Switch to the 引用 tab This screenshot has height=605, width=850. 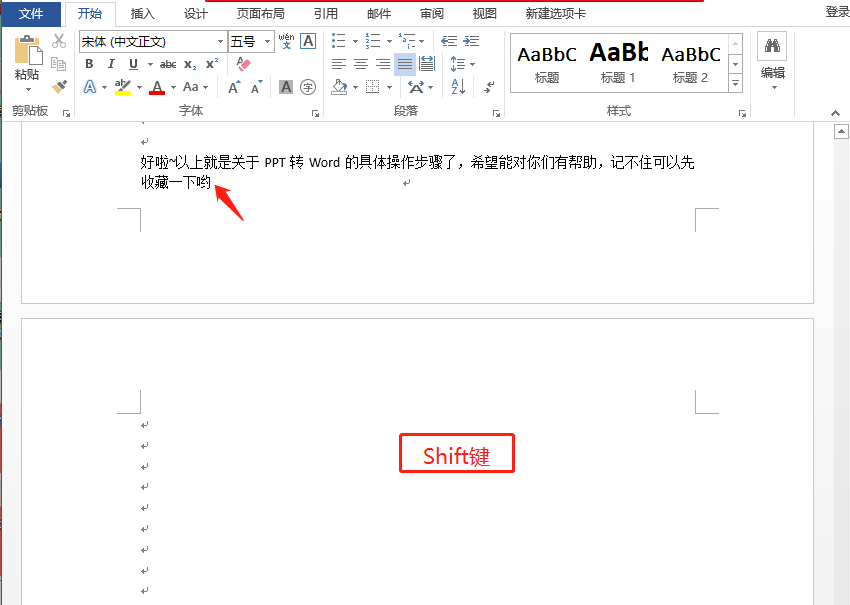coord(326,14)
